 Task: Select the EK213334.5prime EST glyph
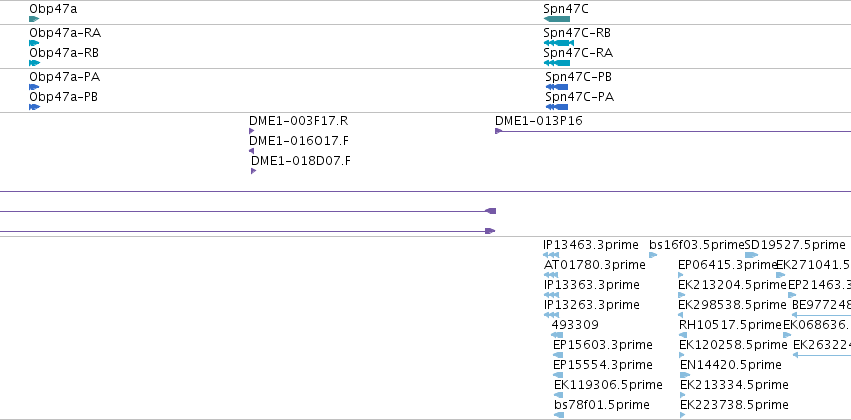(683, 395)
